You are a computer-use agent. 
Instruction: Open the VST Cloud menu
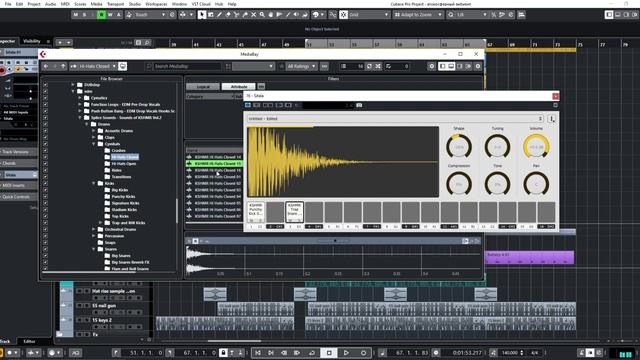pyautogui.click(x=201, y=4)
